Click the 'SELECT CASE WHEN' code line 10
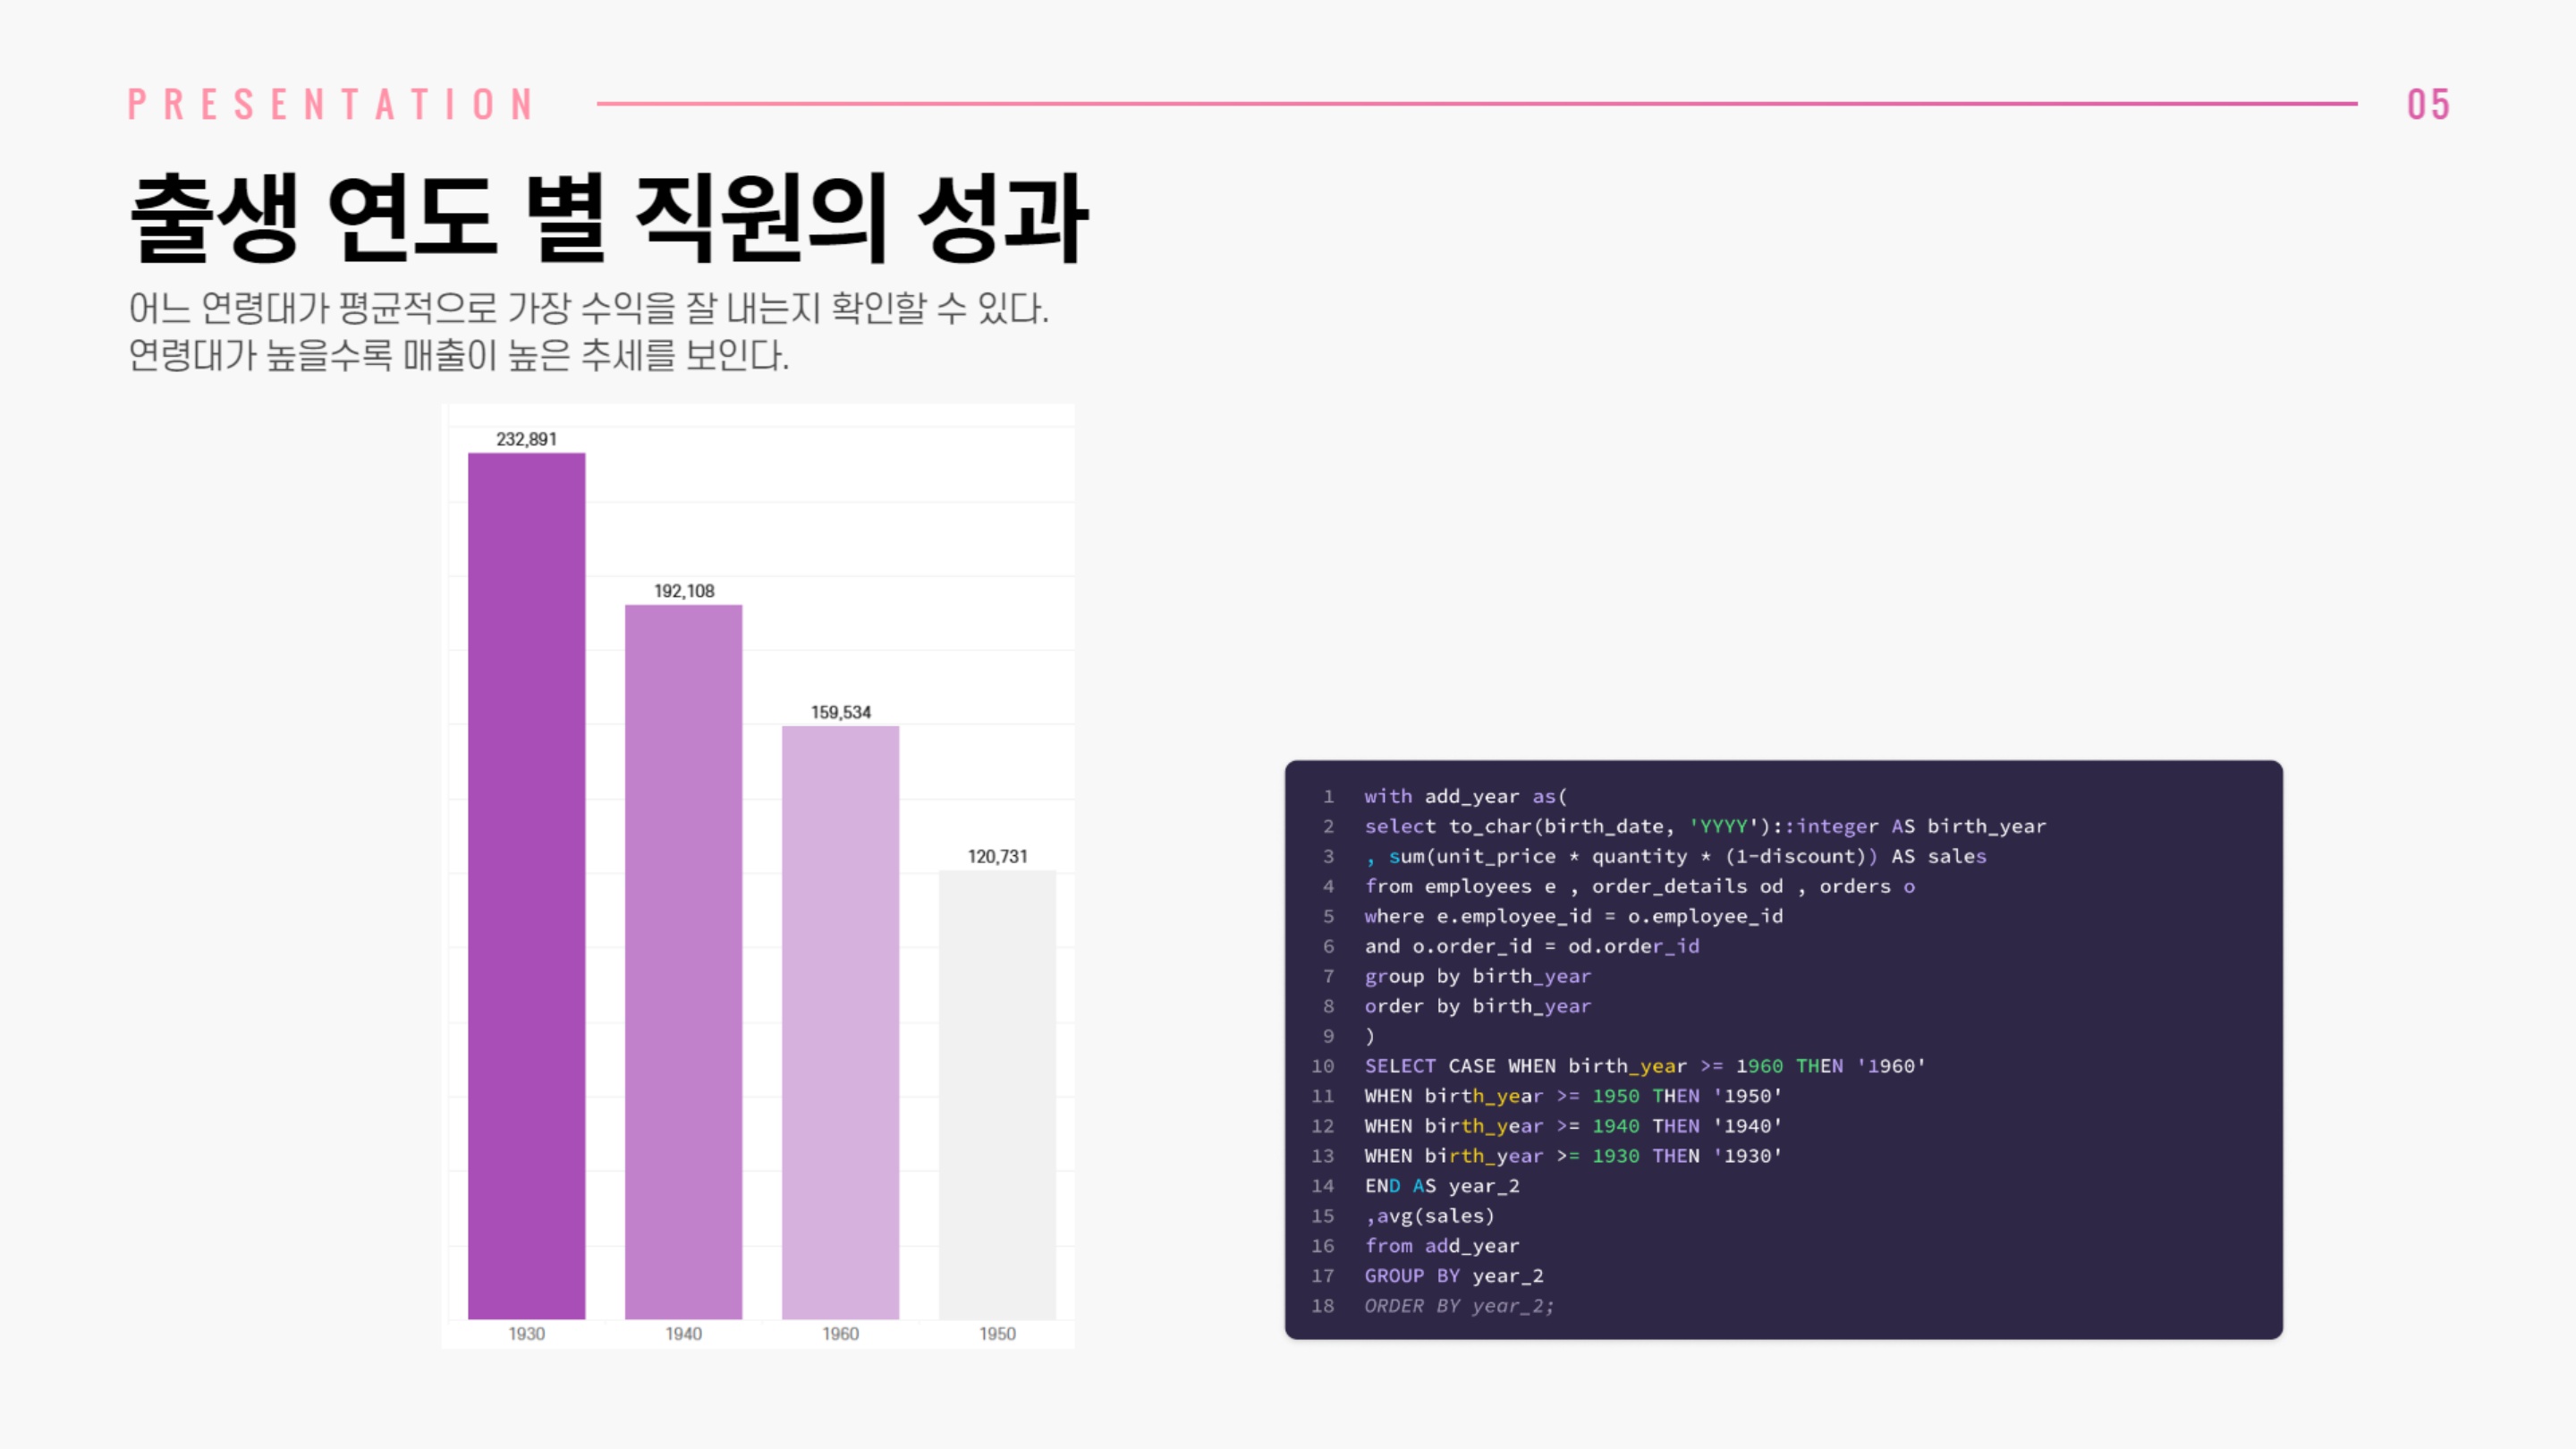The width and height of the screenshot is (2576, 1449). (x=1644, y=1066)
